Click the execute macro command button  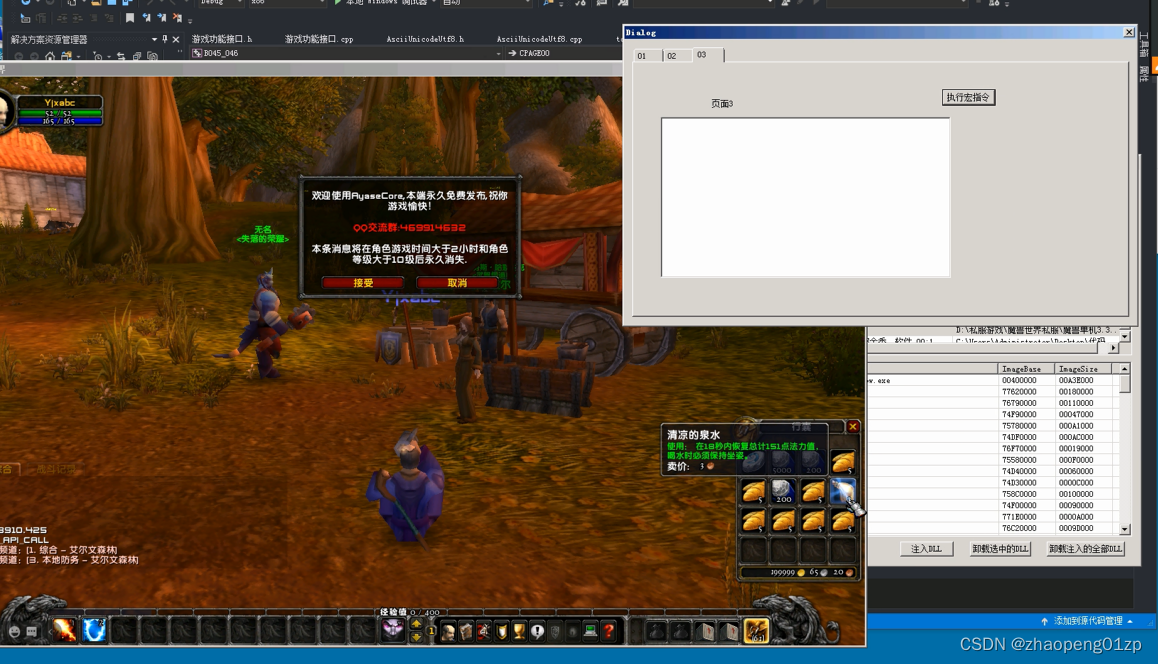coord(968,97)
